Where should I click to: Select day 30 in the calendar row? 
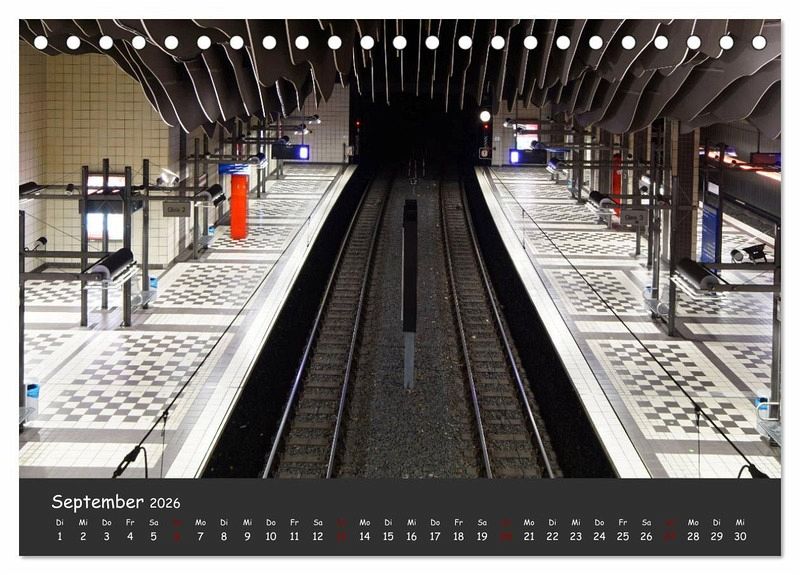pyautogui.click(x=740, y=536)
